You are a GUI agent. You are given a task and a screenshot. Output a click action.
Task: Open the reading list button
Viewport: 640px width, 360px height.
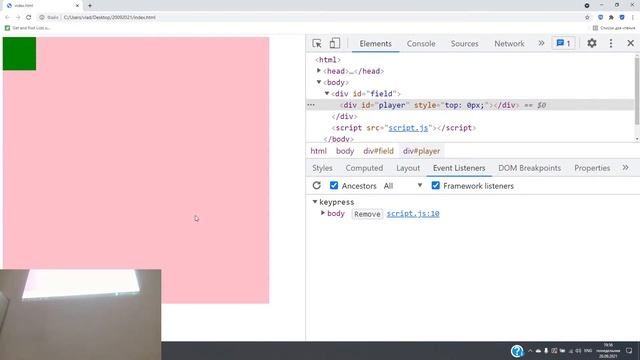click(x=613, y=28)
